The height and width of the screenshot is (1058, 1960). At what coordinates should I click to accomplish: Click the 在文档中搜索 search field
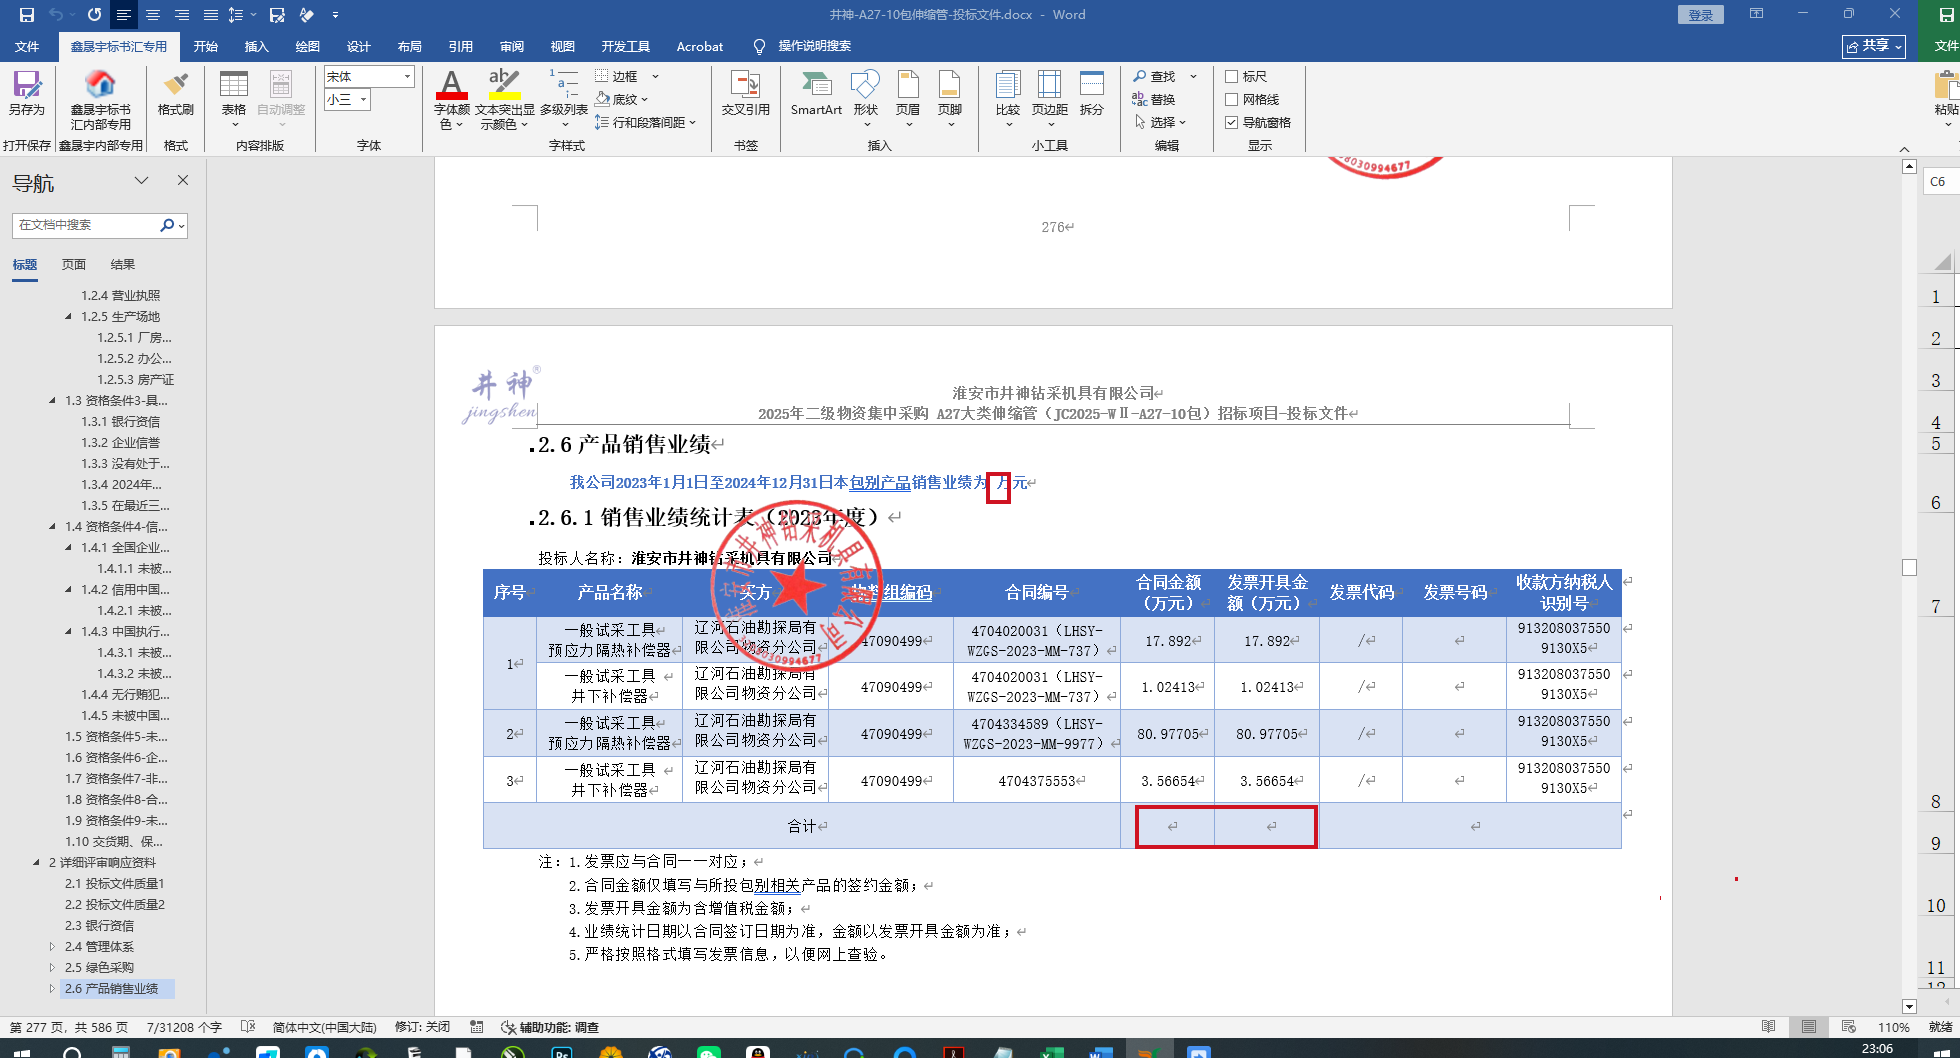(x=86, y=226)
